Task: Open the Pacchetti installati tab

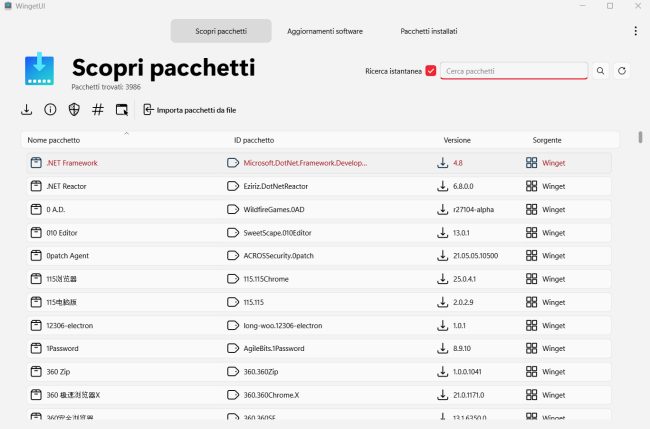Action: pyautogui.click(x=429, y=31)
